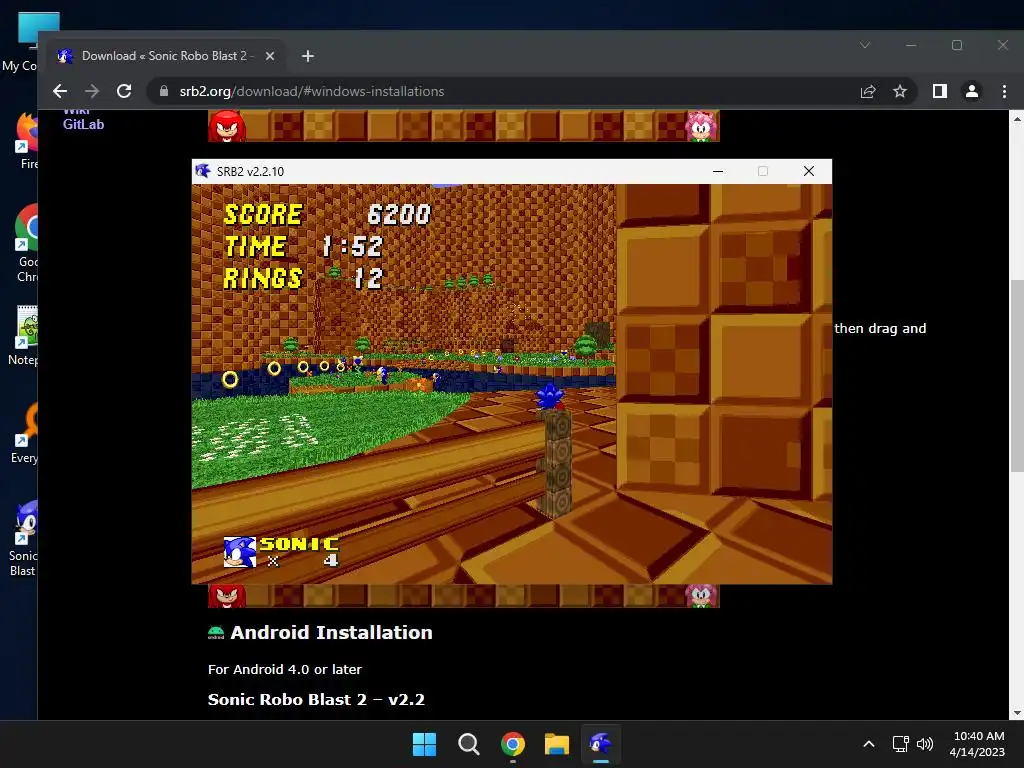
Task: Bookmark this page with star
Action: (900, 91)
